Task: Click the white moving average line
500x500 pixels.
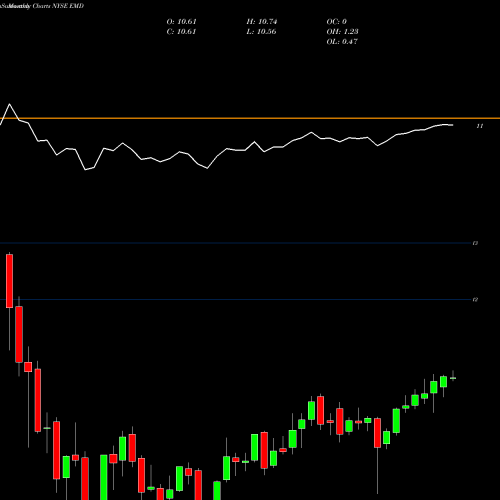Action: click(227, 148)
